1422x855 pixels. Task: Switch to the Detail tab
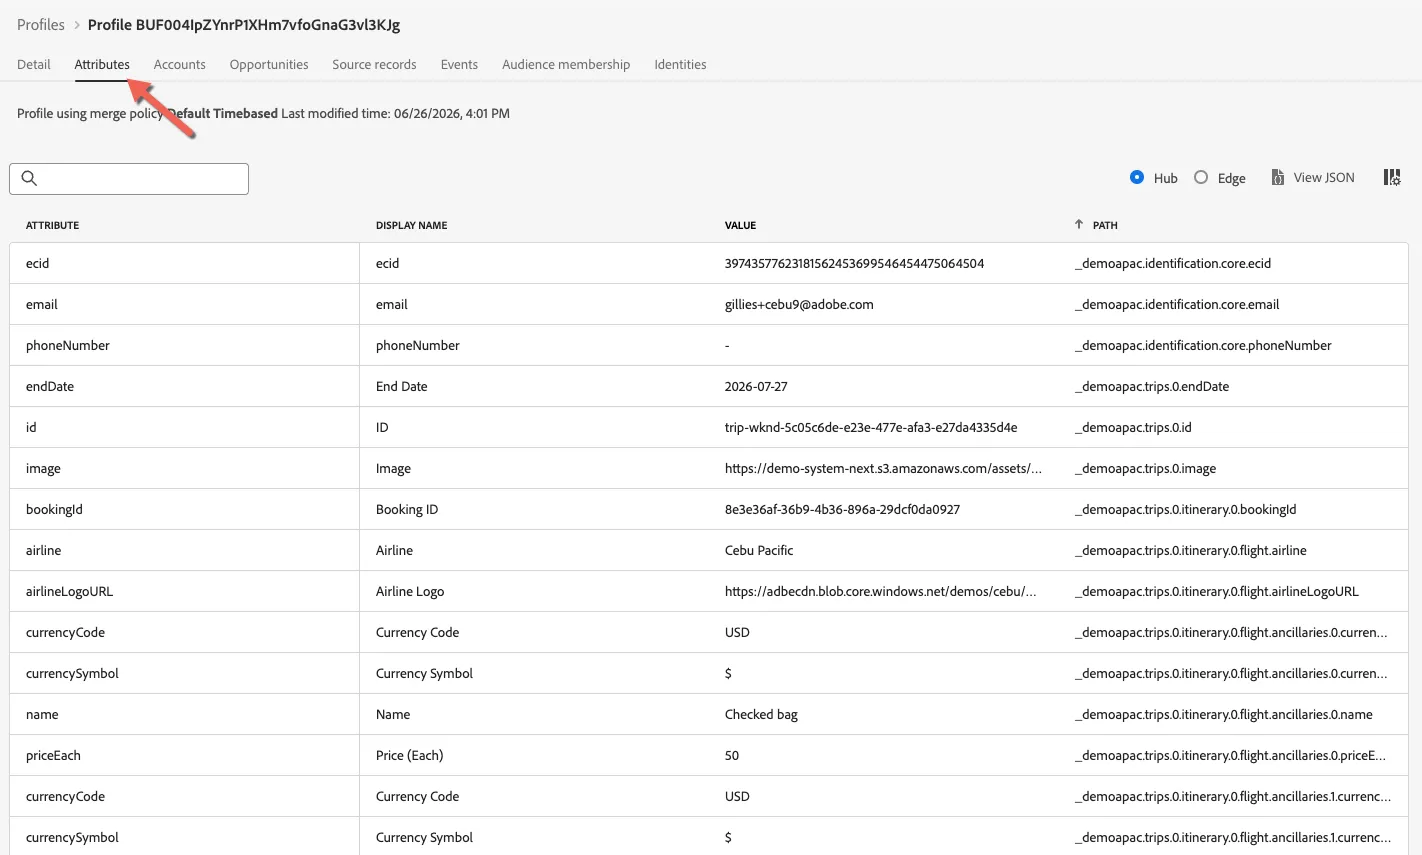point(34,64)
